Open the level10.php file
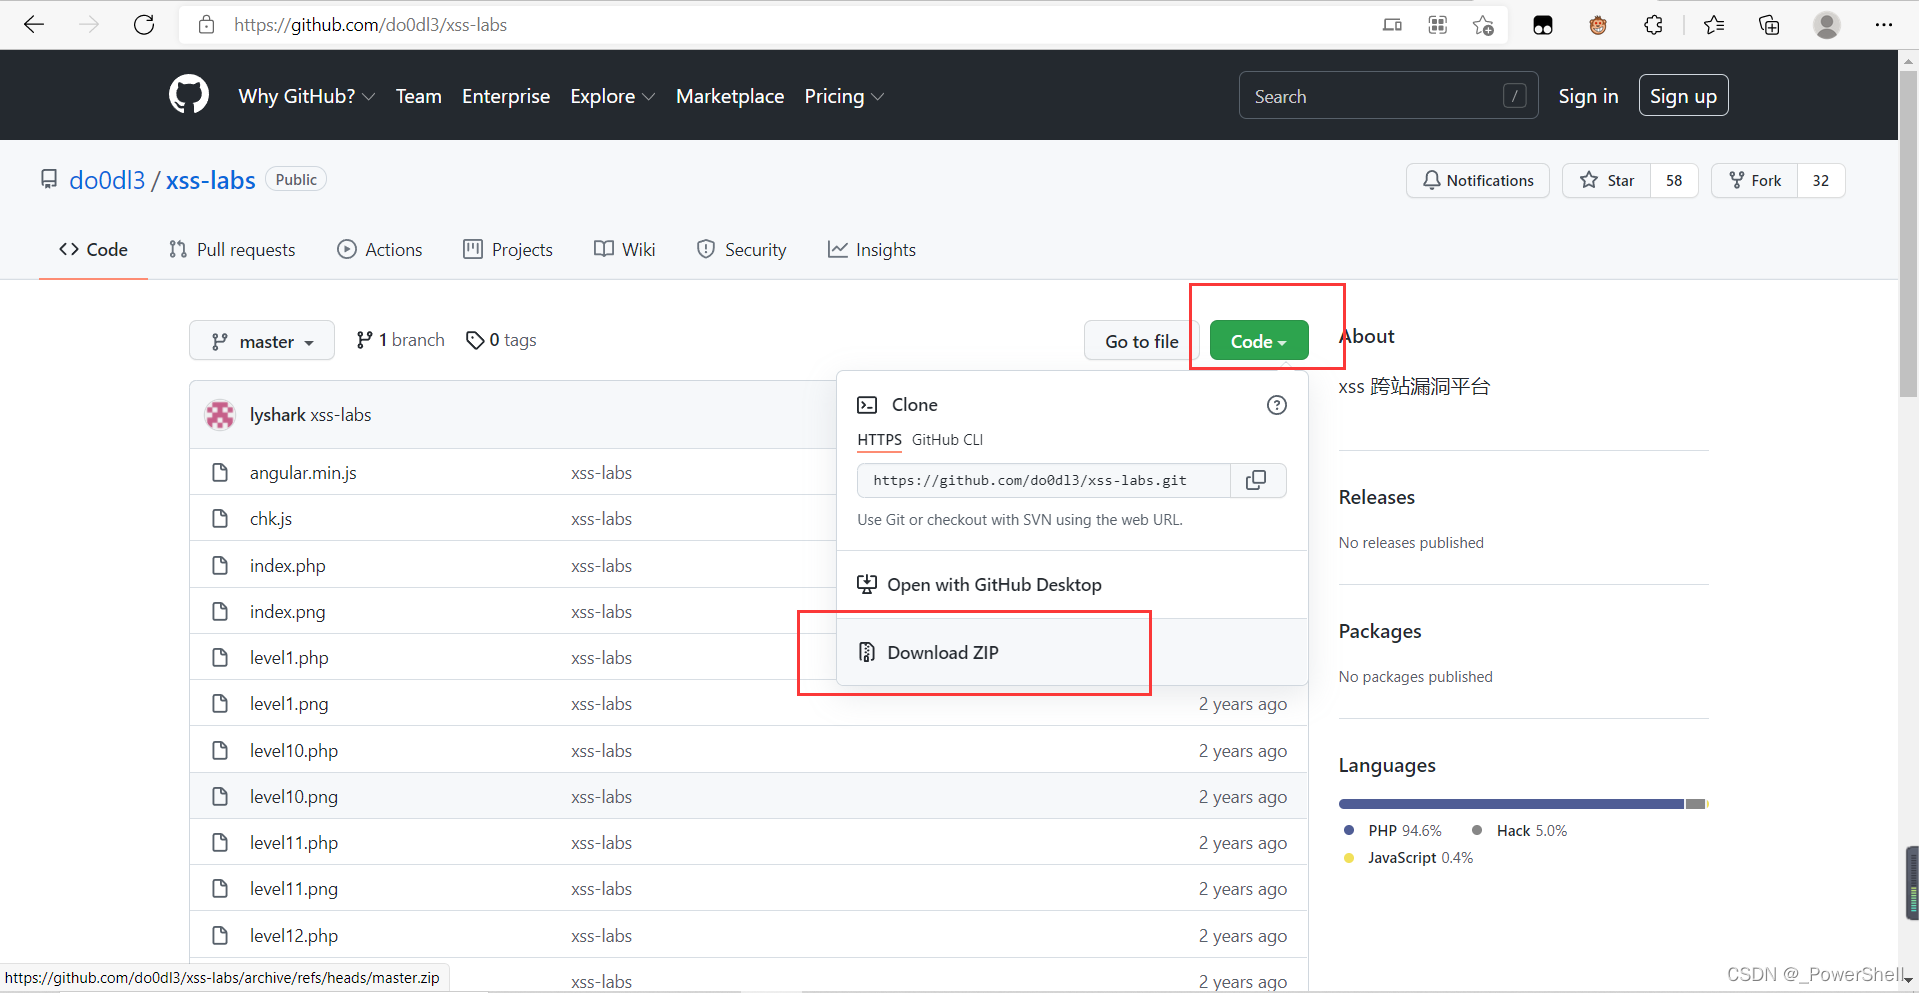The image size is (1919, 993). [x=294, y=750]
